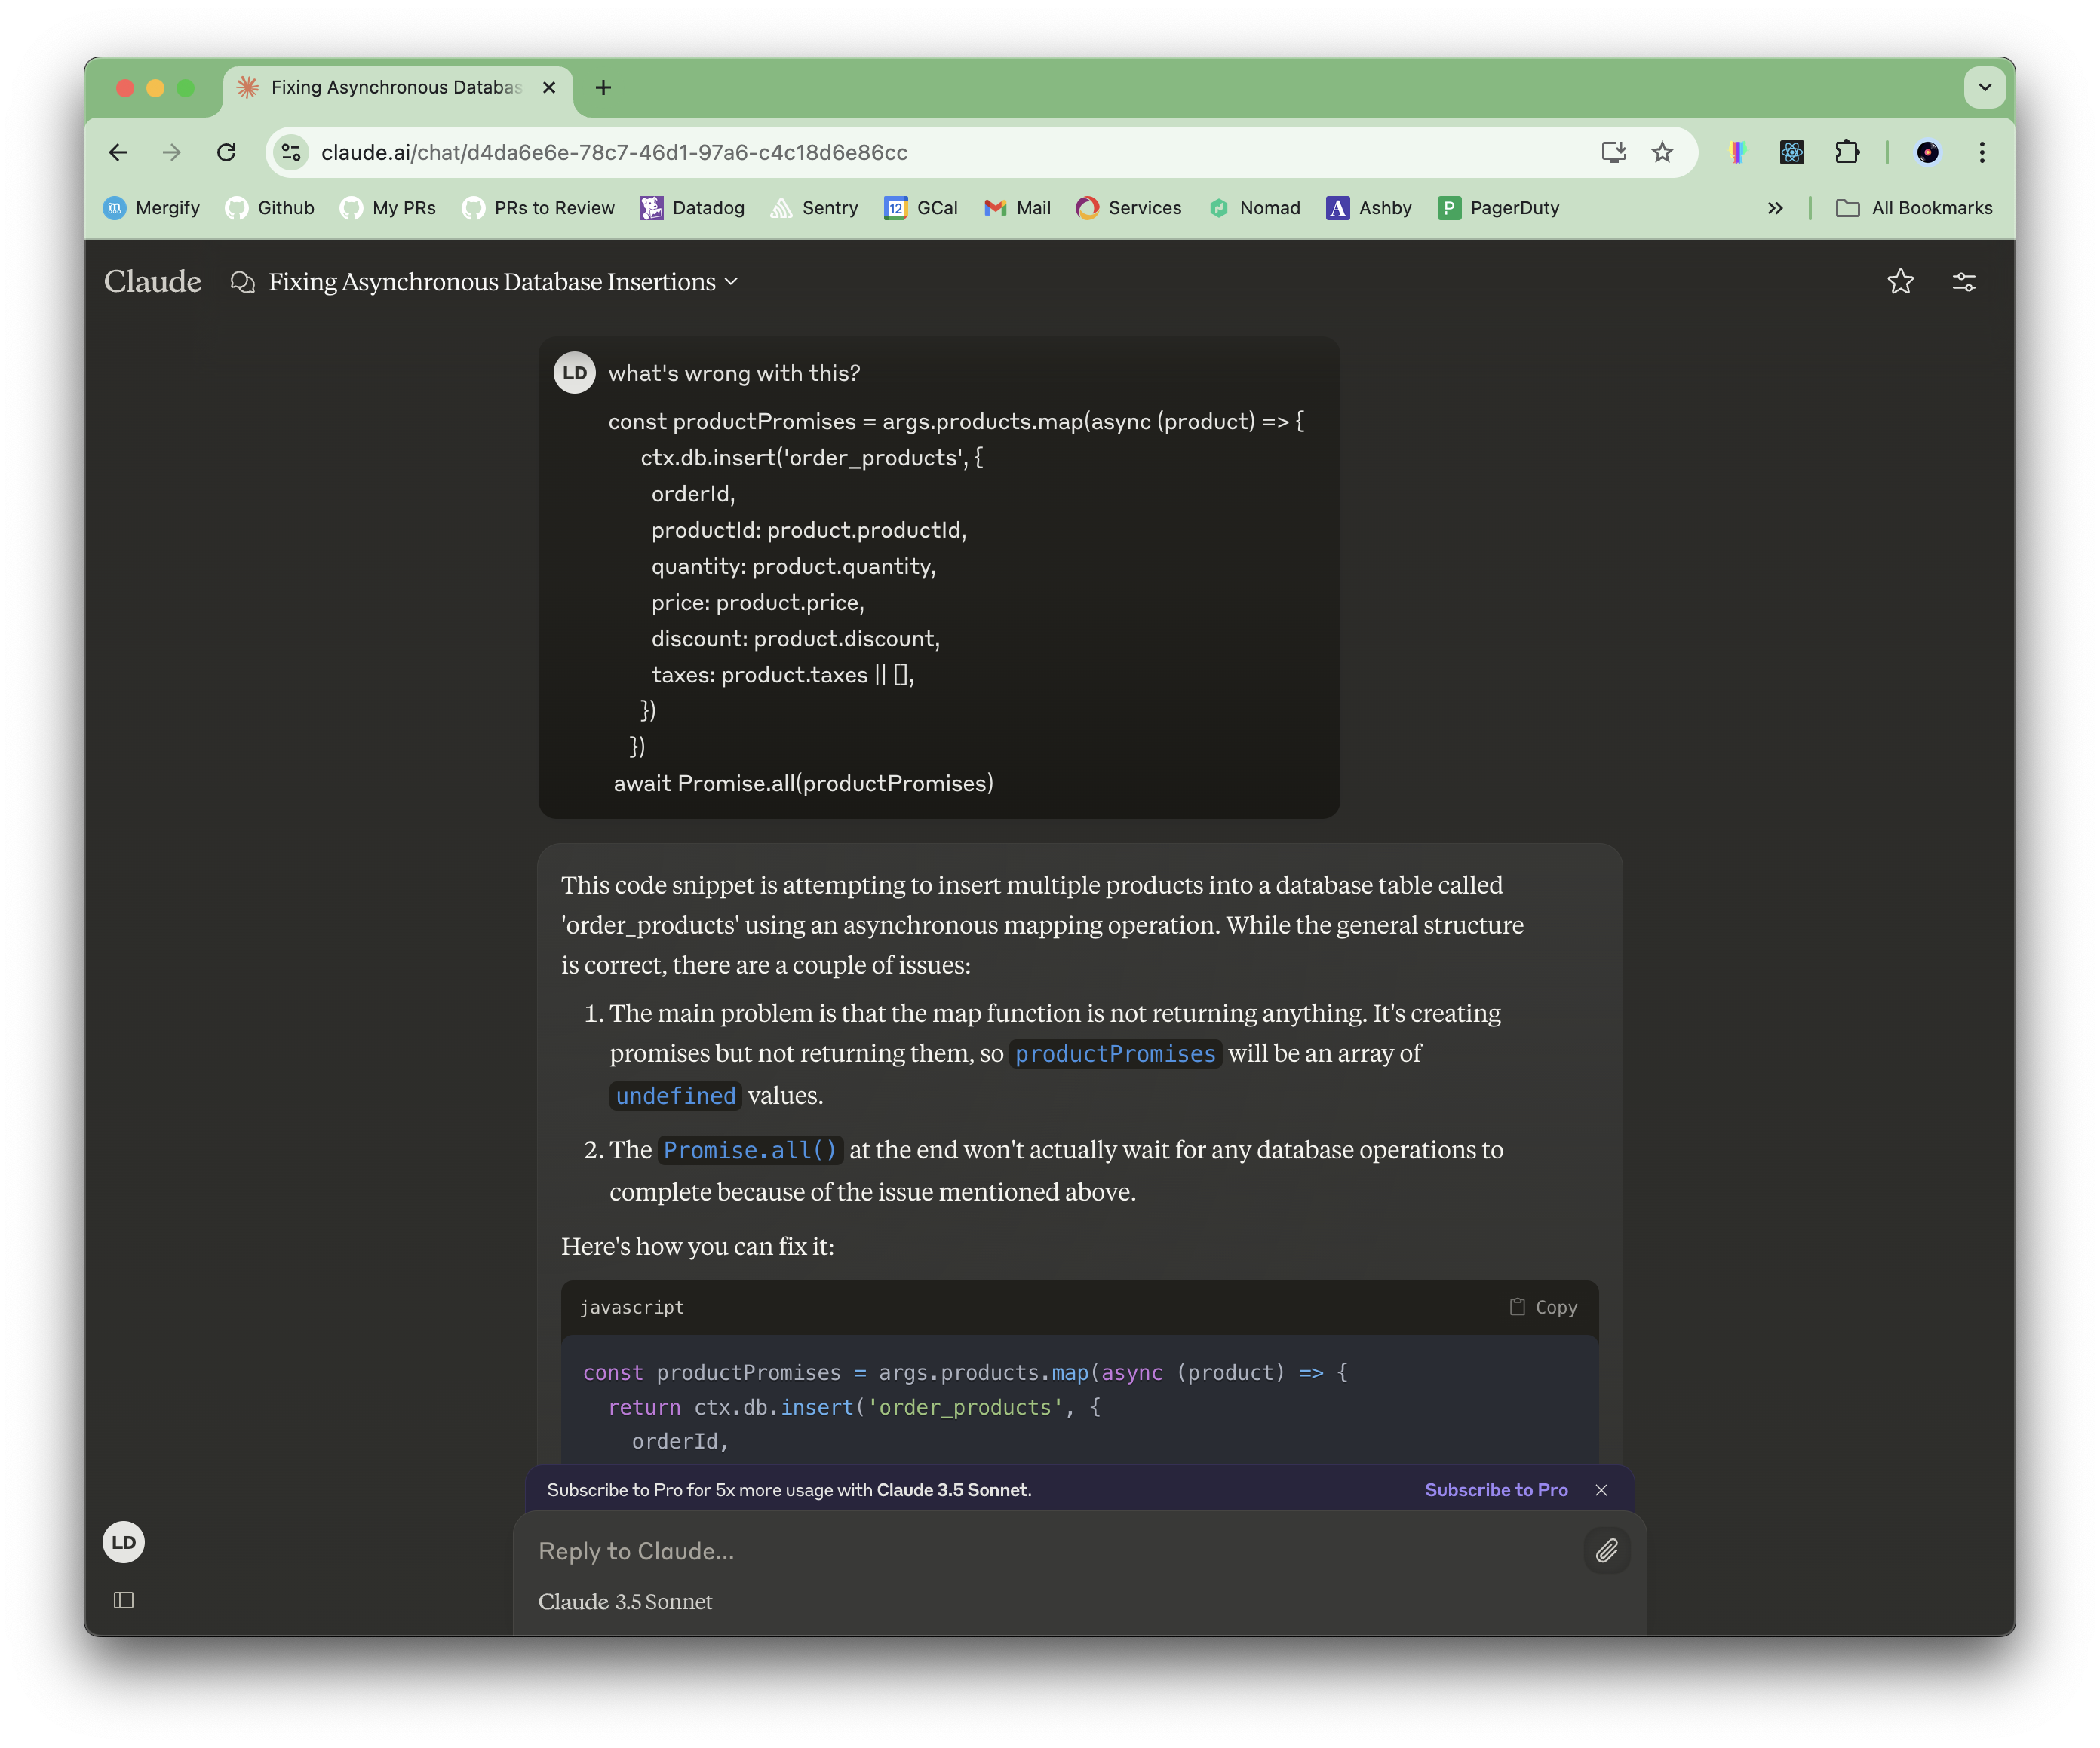Open the GCal bookmark
2100x1748 pixels.
(921, 208)
